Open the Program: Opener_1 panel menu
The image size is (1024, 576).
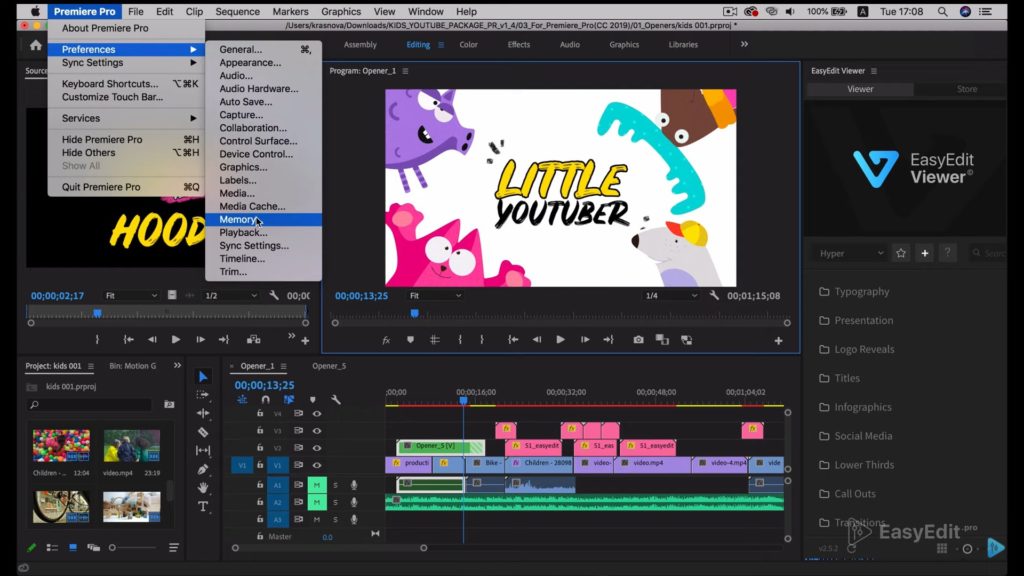[x=405, y=71]
